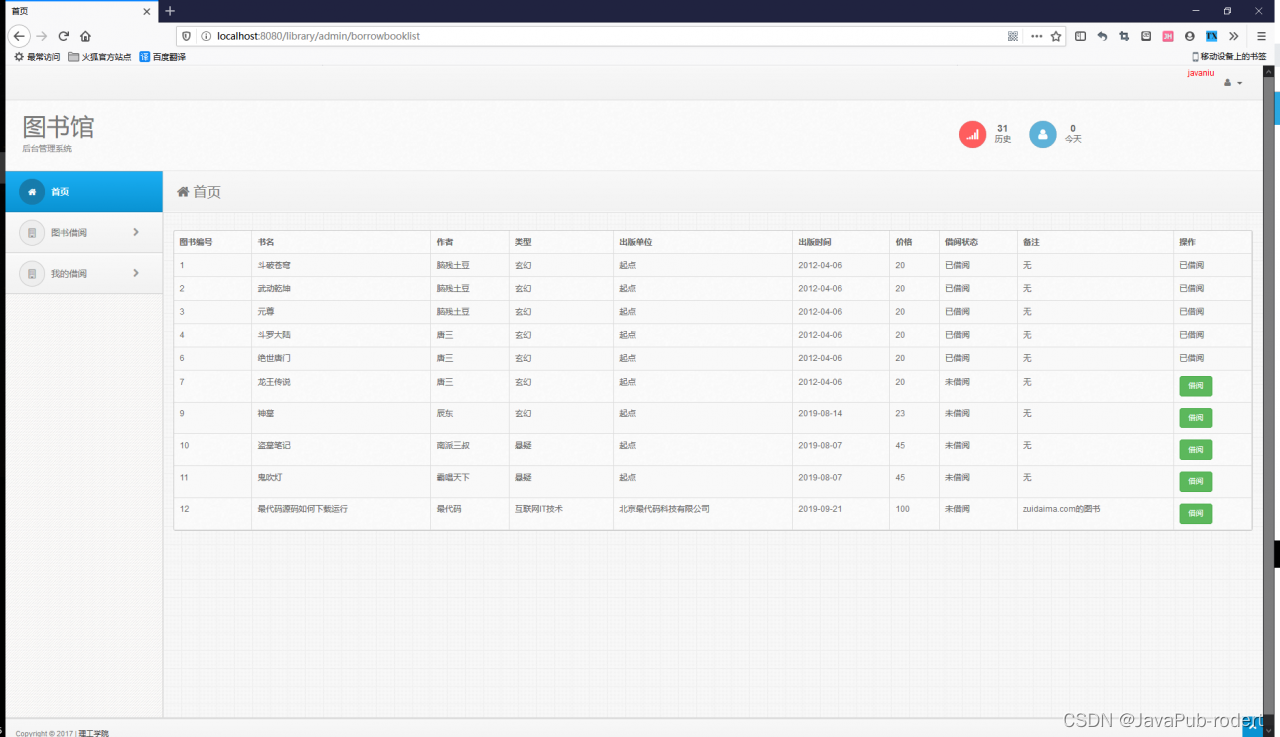Click the book title 斗破苍穹
The height and width of the screenshot is (737, 1280).
274,265
